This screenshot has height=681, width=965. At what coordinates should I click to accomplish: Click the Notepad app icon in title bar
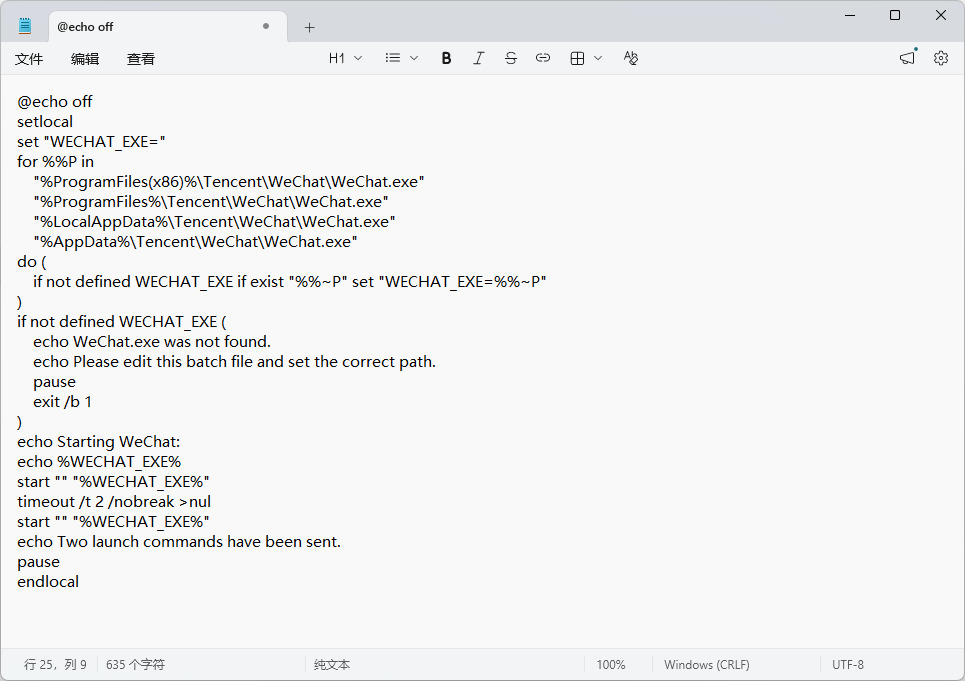(x=25, y=26)
